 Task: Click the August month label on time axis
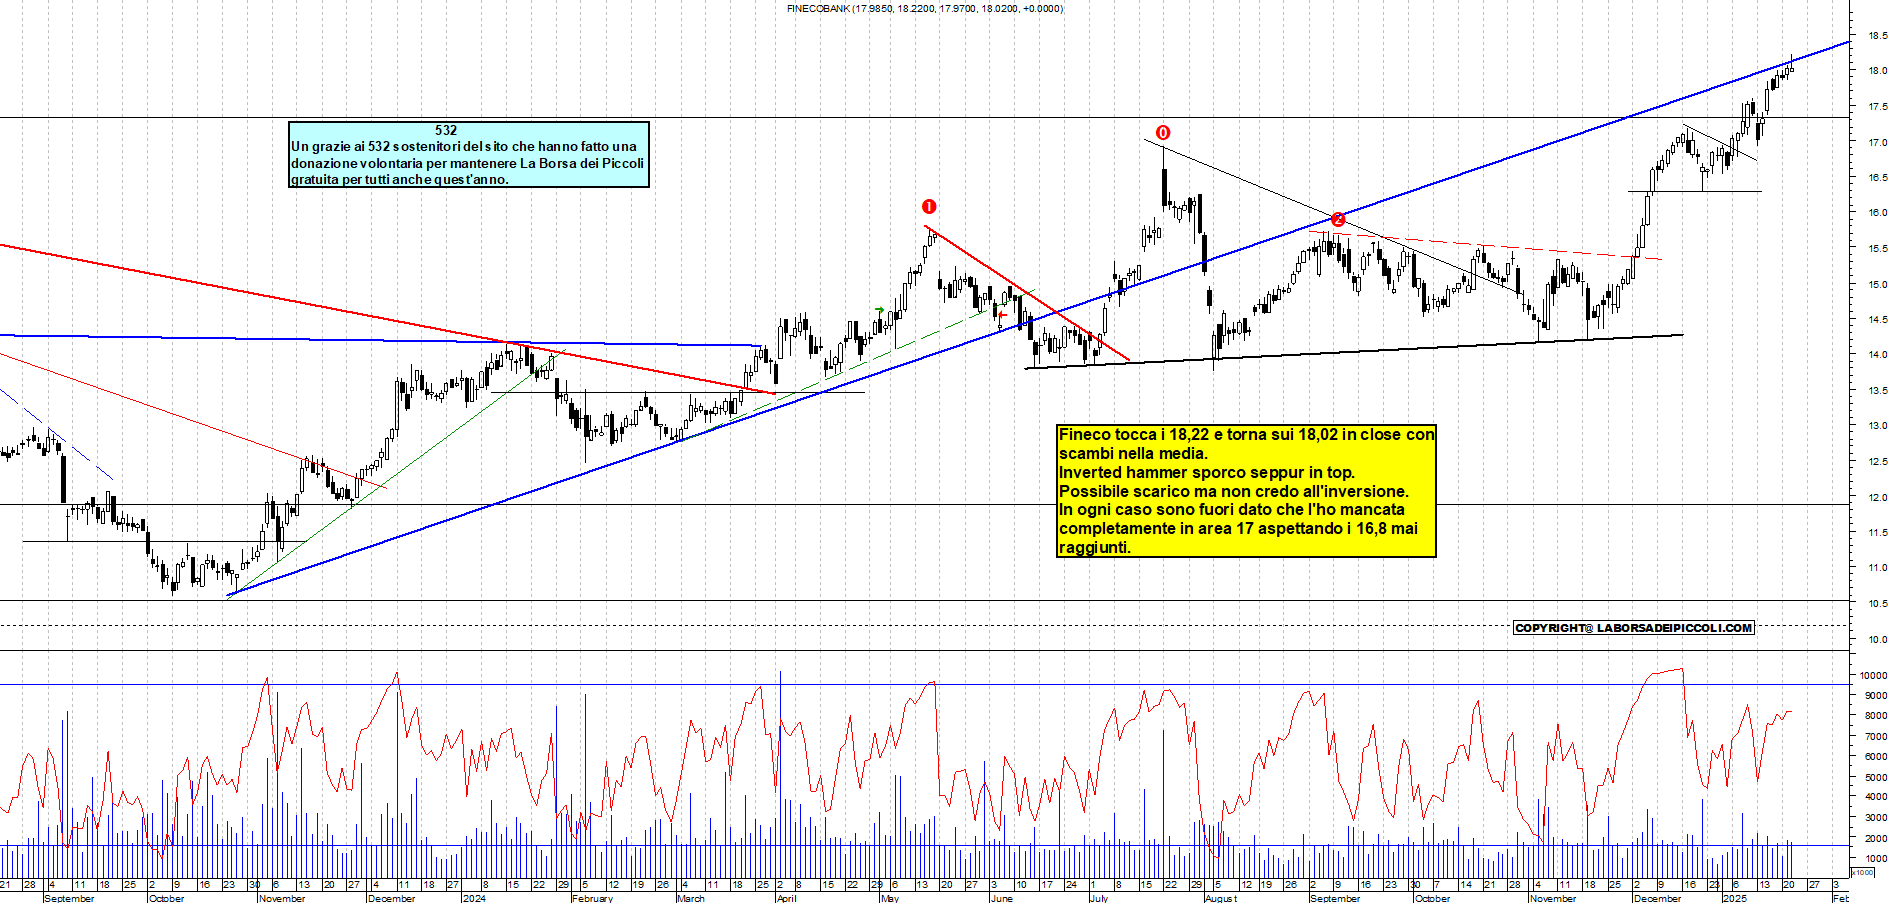click(1221, 898)
